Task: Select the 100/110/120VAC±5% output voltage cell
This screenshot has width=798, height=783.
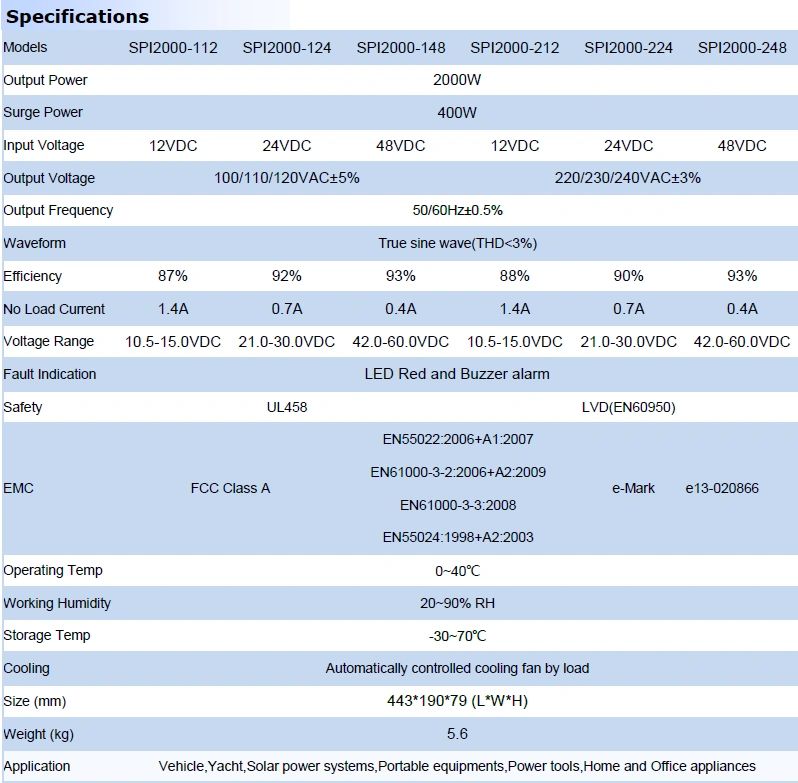Action: (x=287, y=178)
